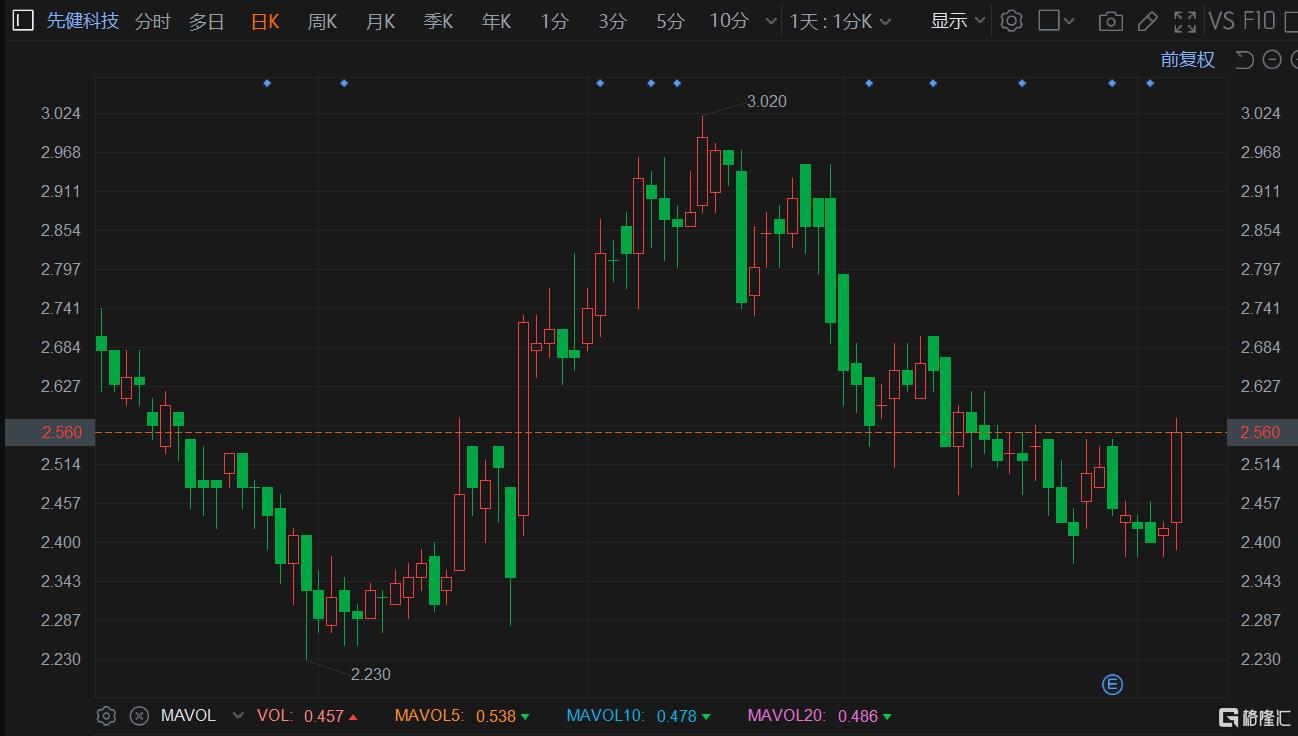Switch to the 多日 multi-day tab
The height and width of the screenshot is (736, 1298).
point(207,21)
